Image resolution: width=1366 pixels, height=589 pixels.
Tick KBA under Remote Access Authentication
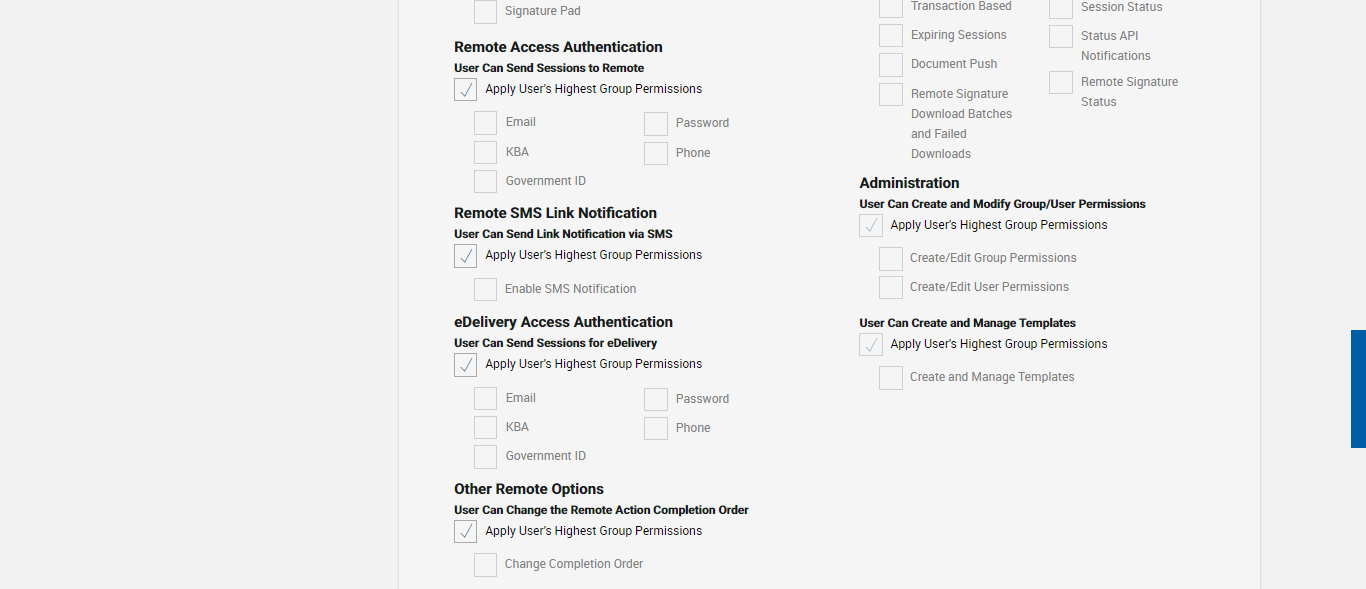click(485, 152)
